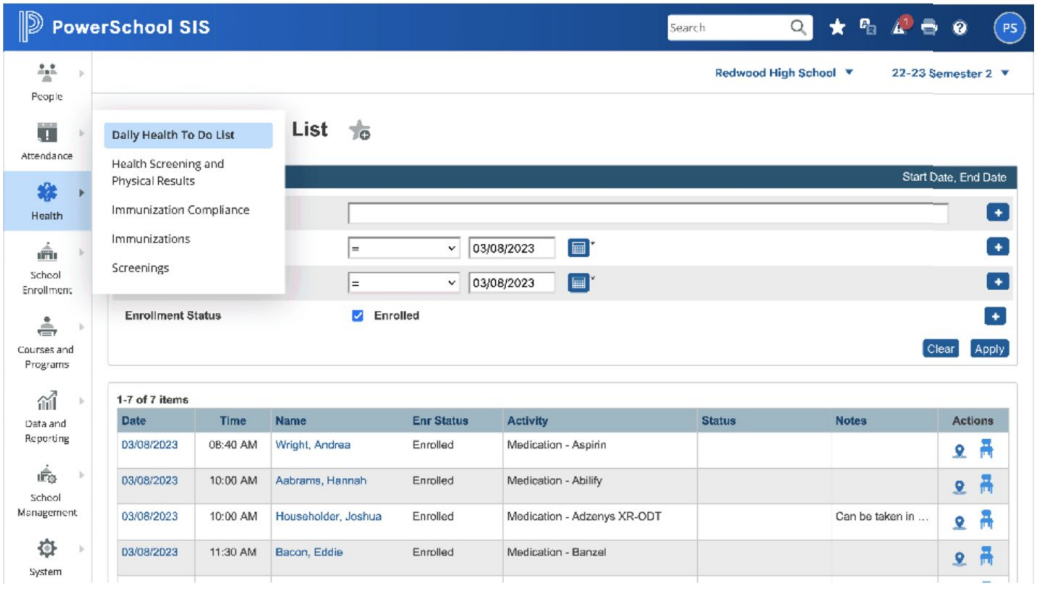This screenshot has height=590, width=1037.
Task: Open student link Aabrams, Hannah
Action: (320, 481)
